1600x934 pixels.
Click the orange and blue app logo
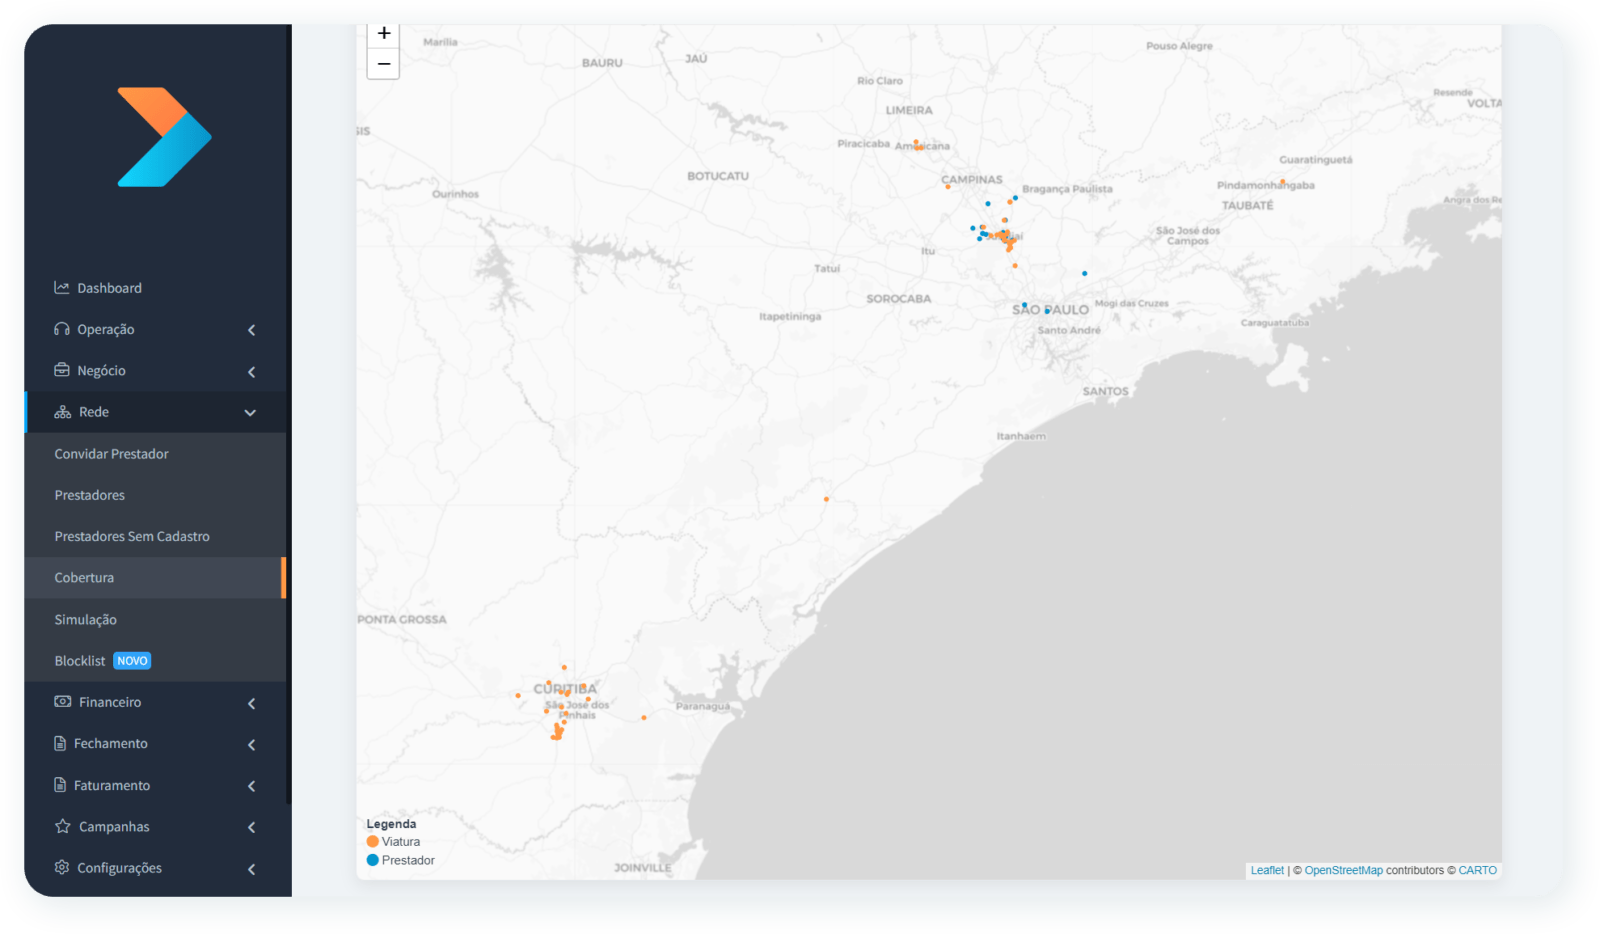tap(164, 137)
